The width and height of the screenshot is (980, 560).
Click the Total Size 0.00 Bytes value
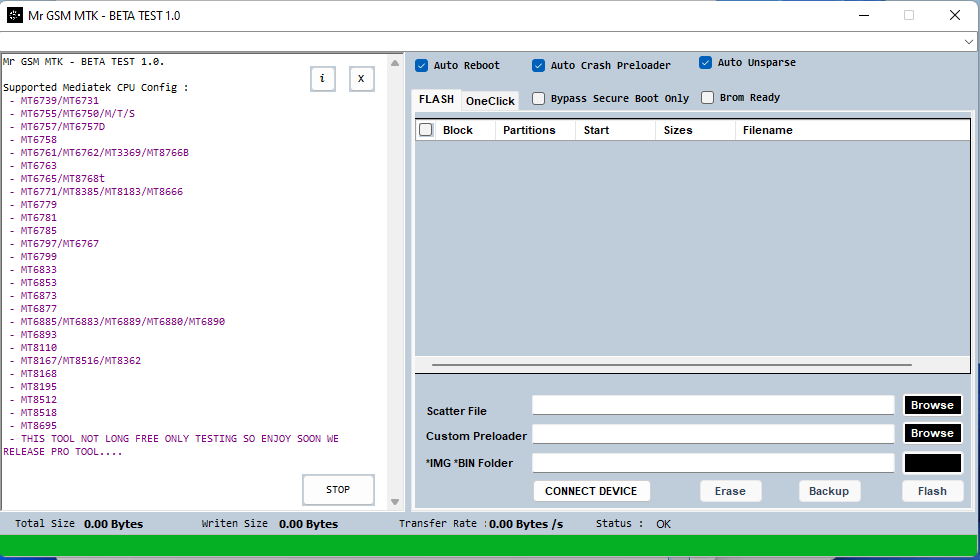click(113, 524)
